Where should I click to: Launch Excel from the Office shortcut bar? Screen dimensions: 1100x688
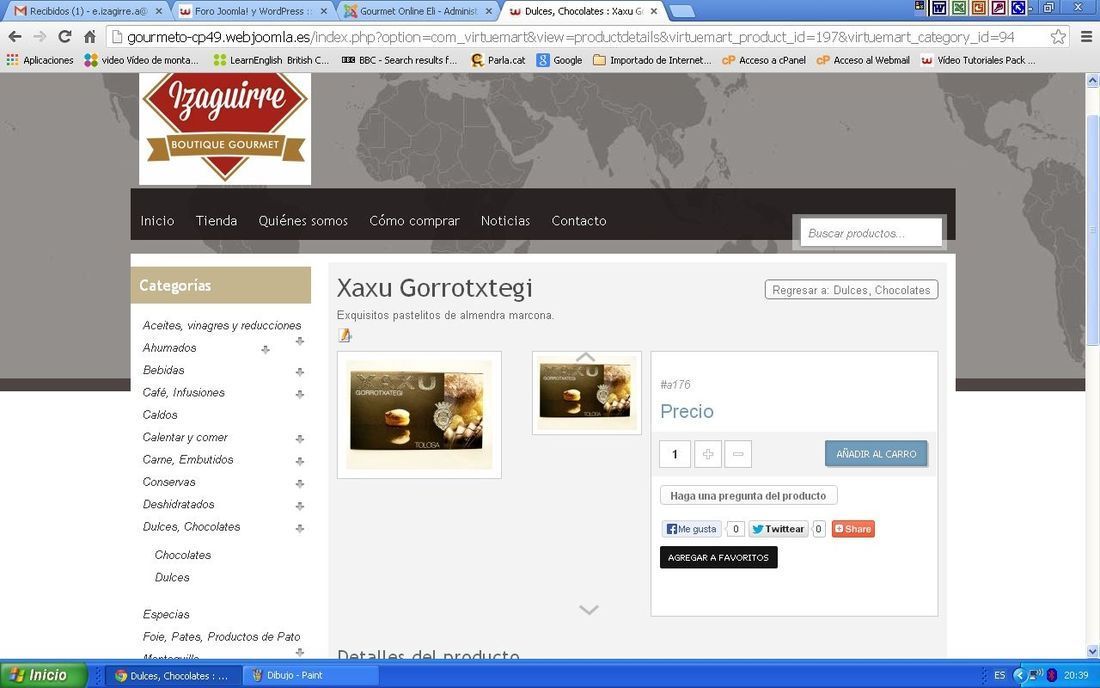pyautogui.click(x=958, y=8)
